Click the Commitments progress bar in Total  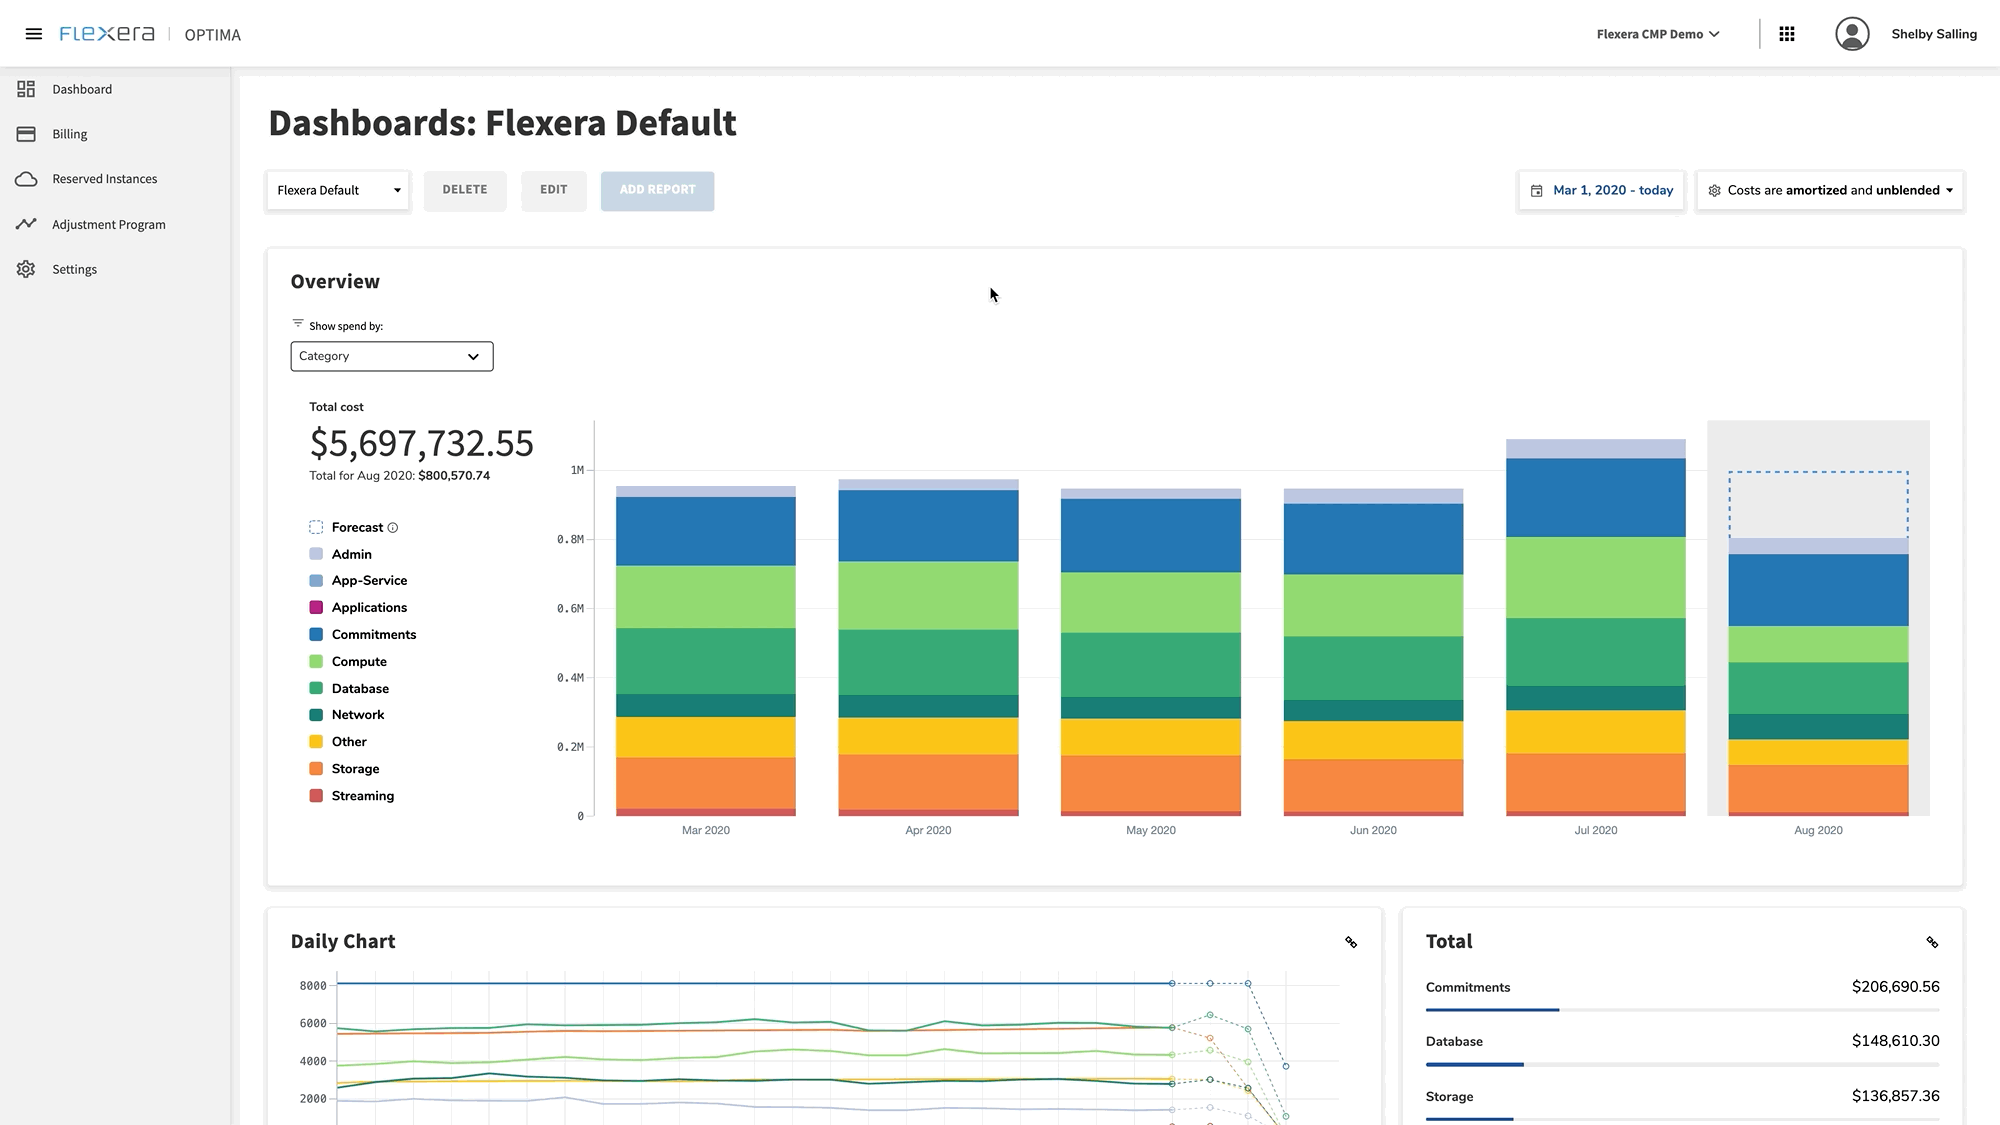coord(1683,1010)
